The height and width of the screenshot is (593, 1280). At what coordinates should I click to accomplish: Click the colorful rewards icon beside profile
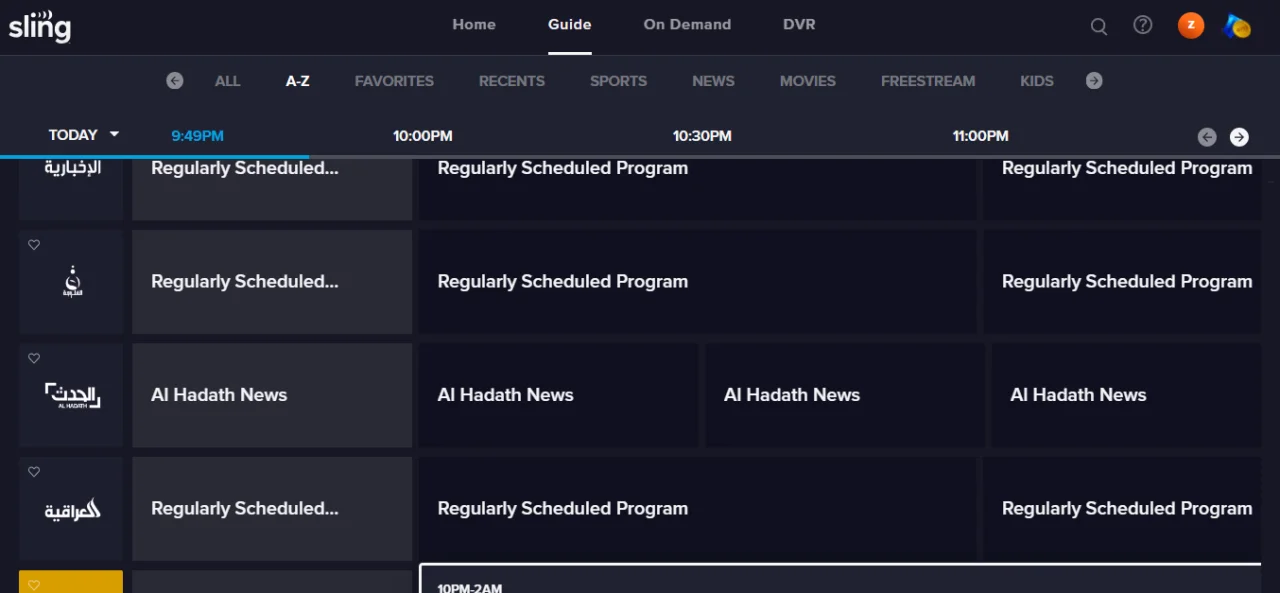pos(1237,26)
